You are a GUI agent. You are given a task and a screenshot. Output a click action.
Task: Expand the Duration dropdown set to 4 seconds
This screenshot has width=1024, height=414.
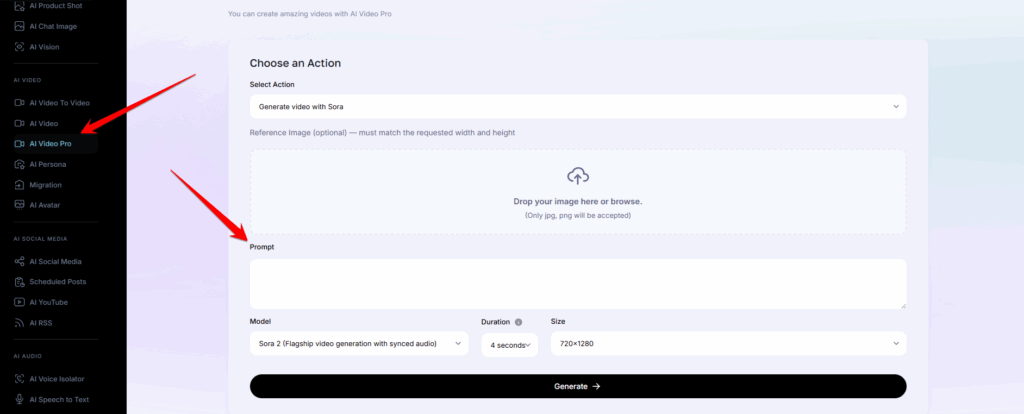(509, 345)
